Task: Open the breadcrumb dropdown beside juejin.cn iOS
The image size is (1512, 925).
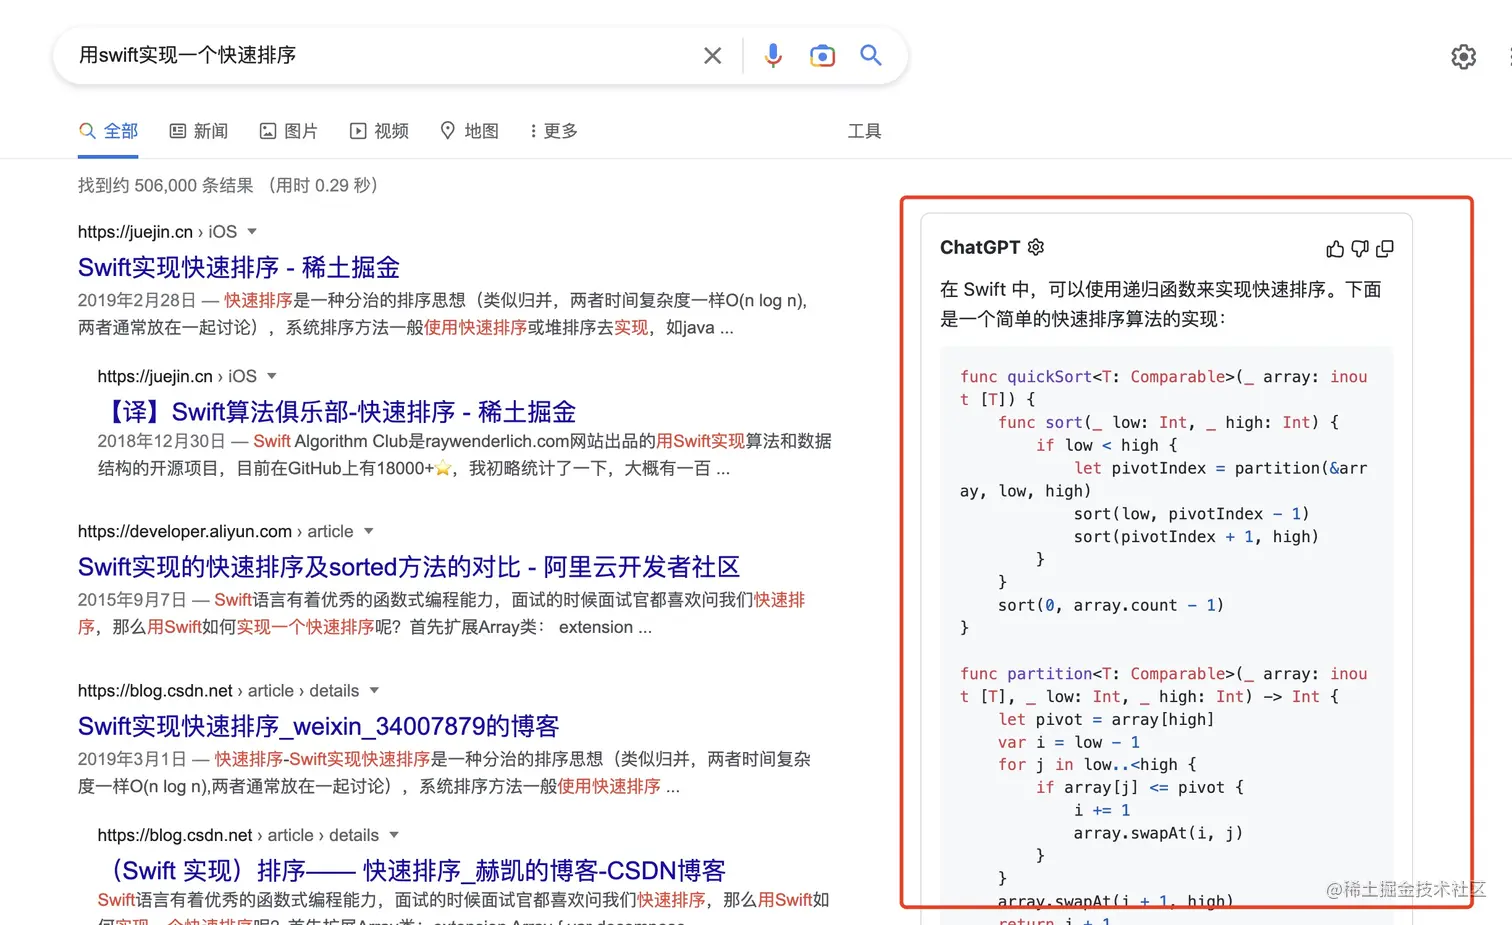Action: click(251, 231)
